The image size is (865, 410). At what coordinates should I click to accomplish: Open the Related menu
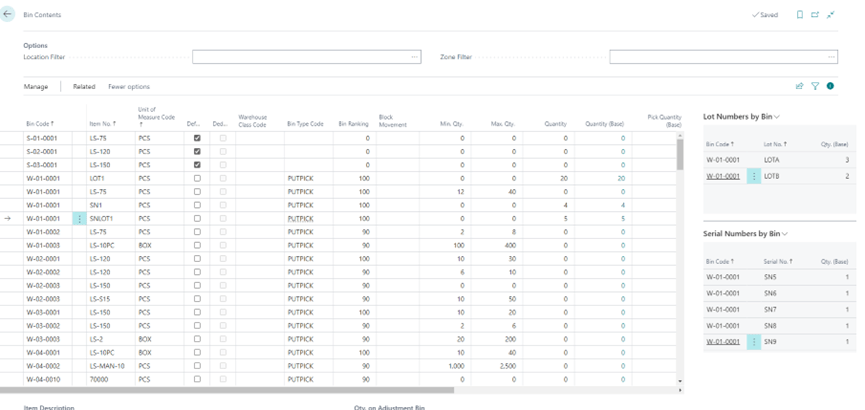[x=84, y=87]
